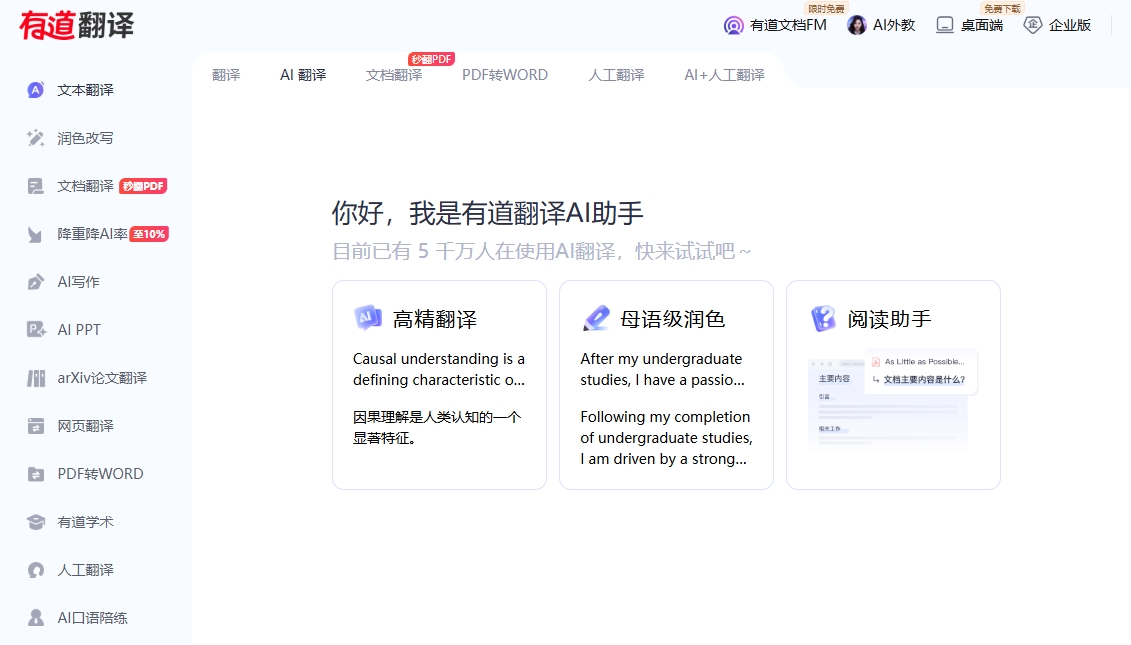Click the 有道文档FM podcast icon
The height and width of the screenshot is (645, 1131).
[x=733, y=25]
